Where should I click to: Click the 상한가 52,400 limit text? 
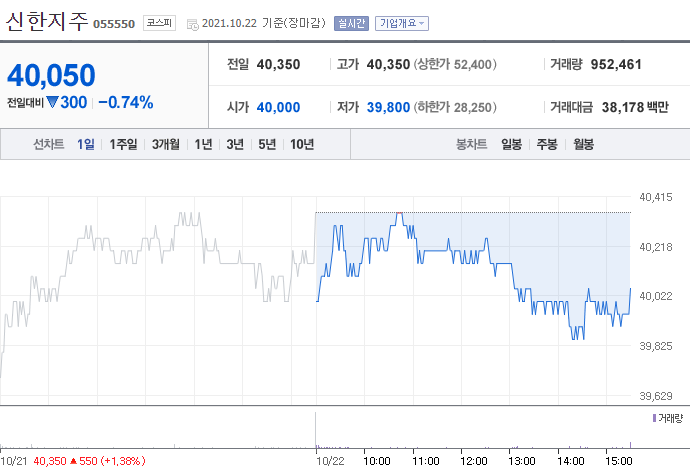pyautogui.click(x=455, y=64)
